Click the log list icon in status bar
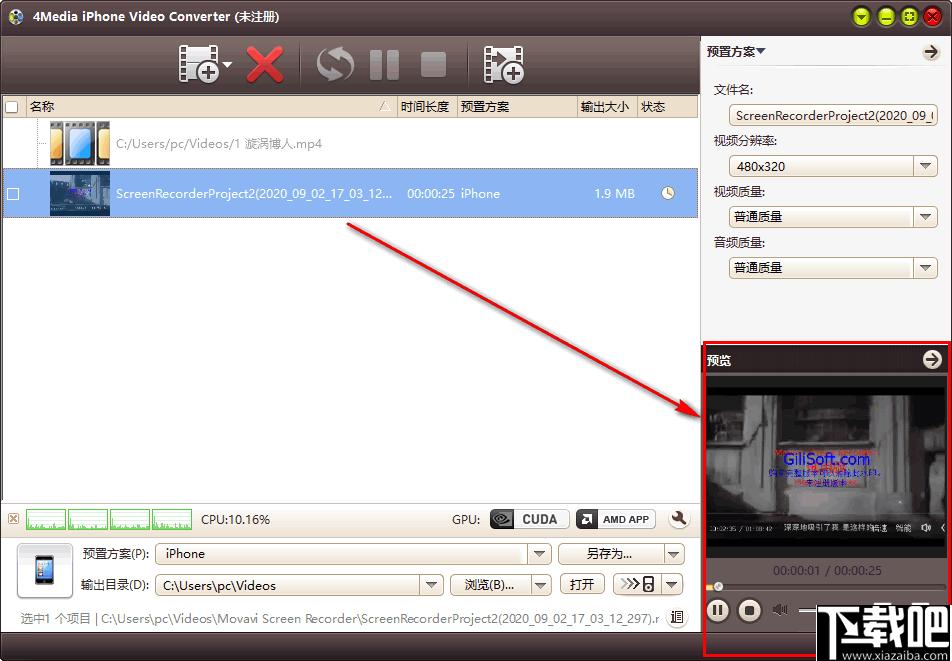Screen dimensions: 952x661 tap(677, 618)
